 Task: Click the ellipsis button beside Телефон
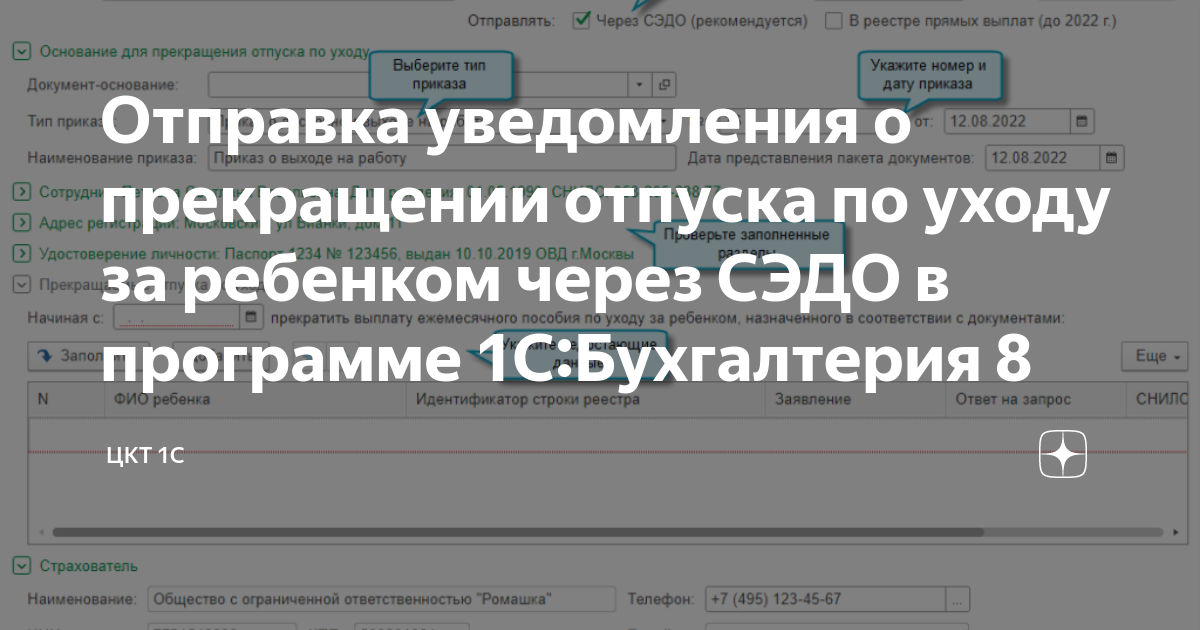point(959,599)
